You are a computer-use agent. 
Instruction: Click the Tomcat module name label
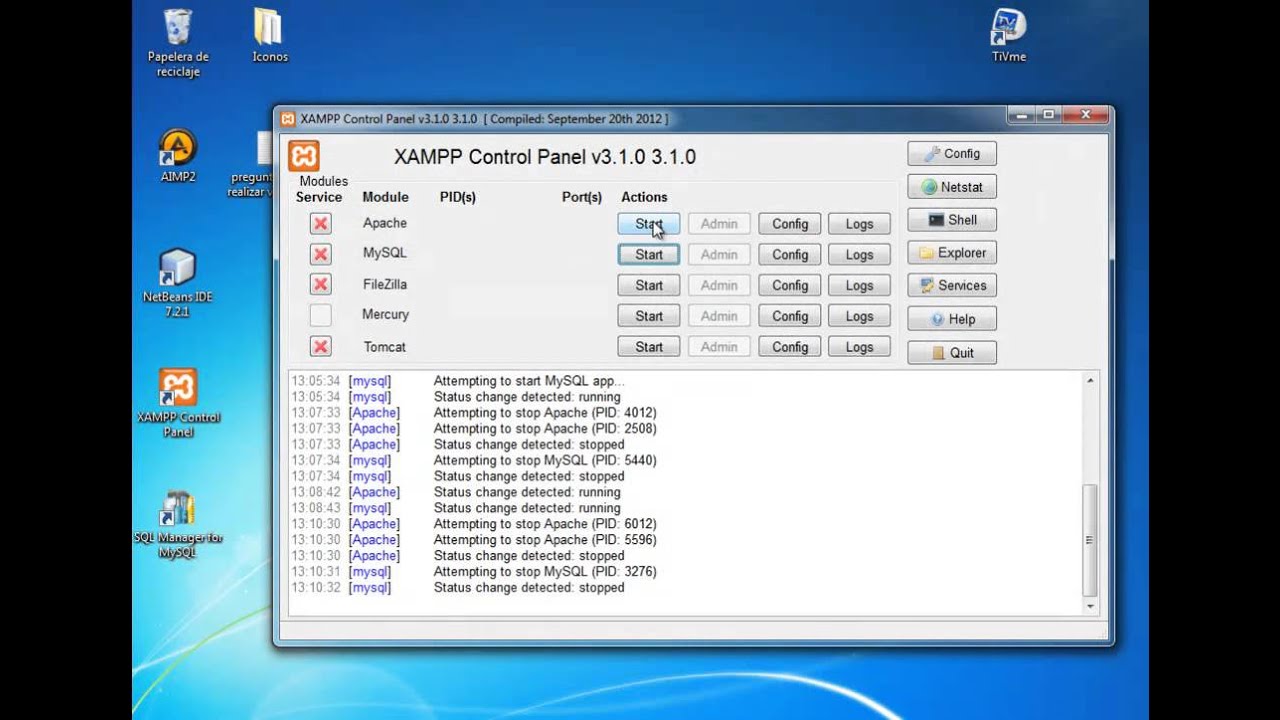tap(385, 346)
